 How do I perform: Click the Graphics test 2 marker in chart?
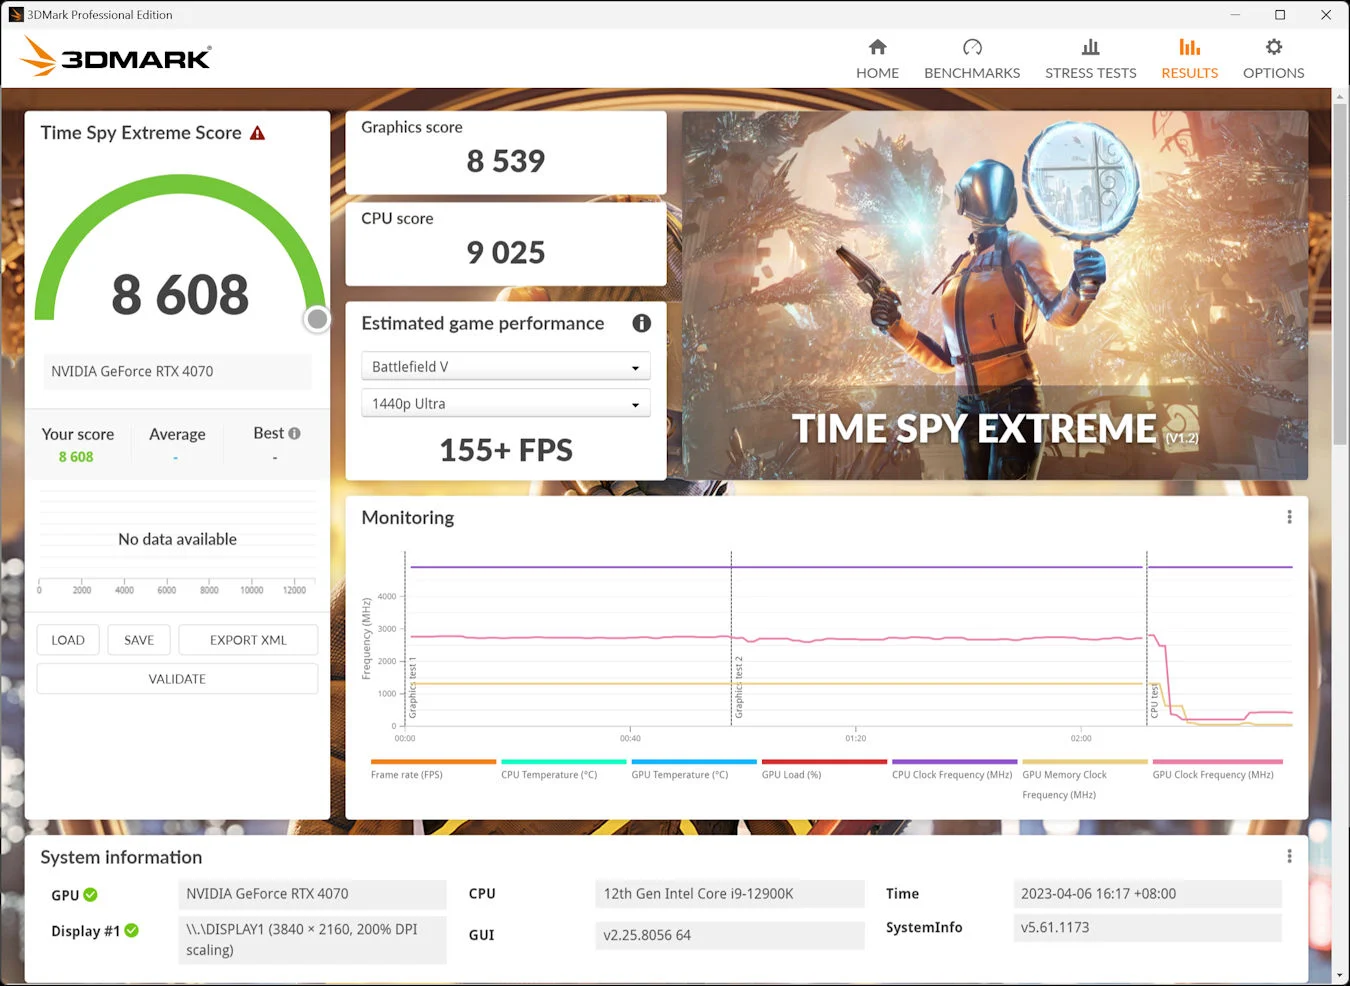tap(739, 687)
